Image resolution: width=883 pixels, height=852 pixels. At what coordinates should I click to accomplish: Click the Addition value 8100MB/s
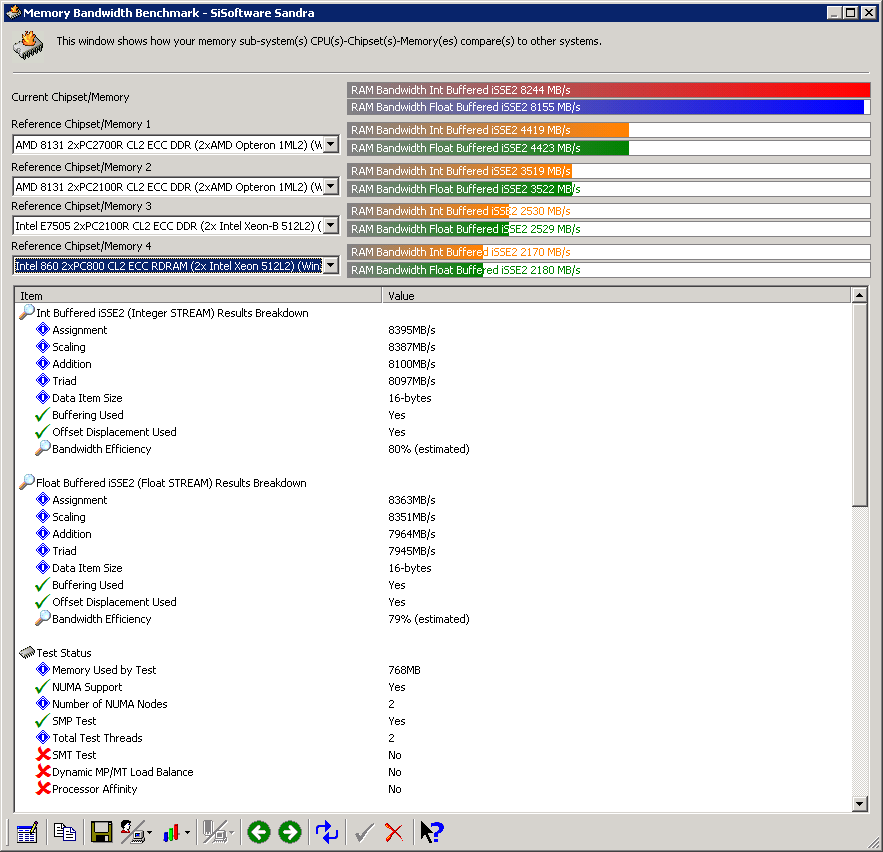point(412,364)
